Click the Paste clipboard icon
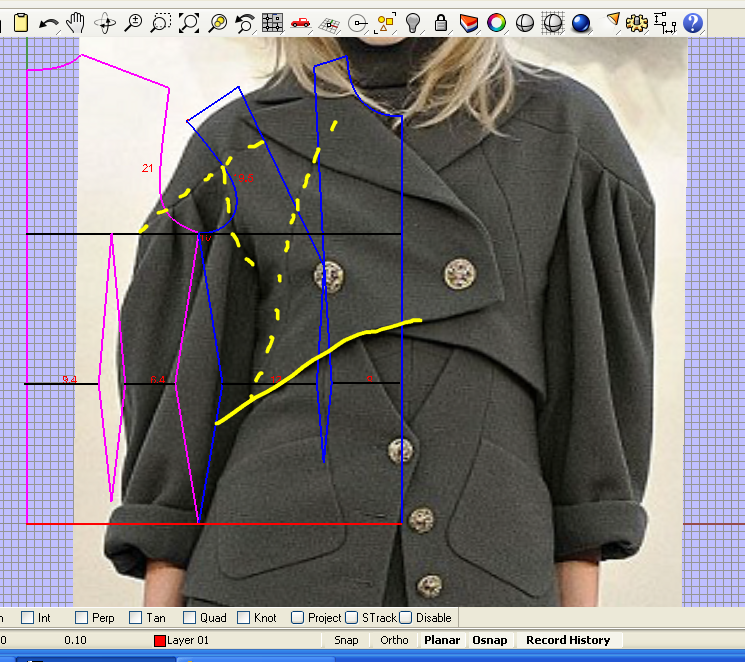The height and width of the screenshot is (662, 745). (x=21, y=23)
